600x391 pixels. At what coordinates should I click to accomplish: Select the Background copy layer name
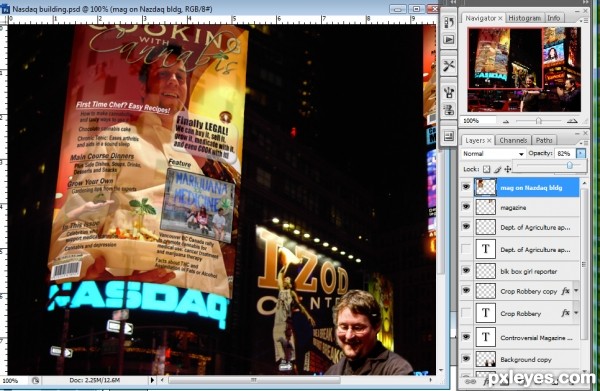tap(526, 360)
